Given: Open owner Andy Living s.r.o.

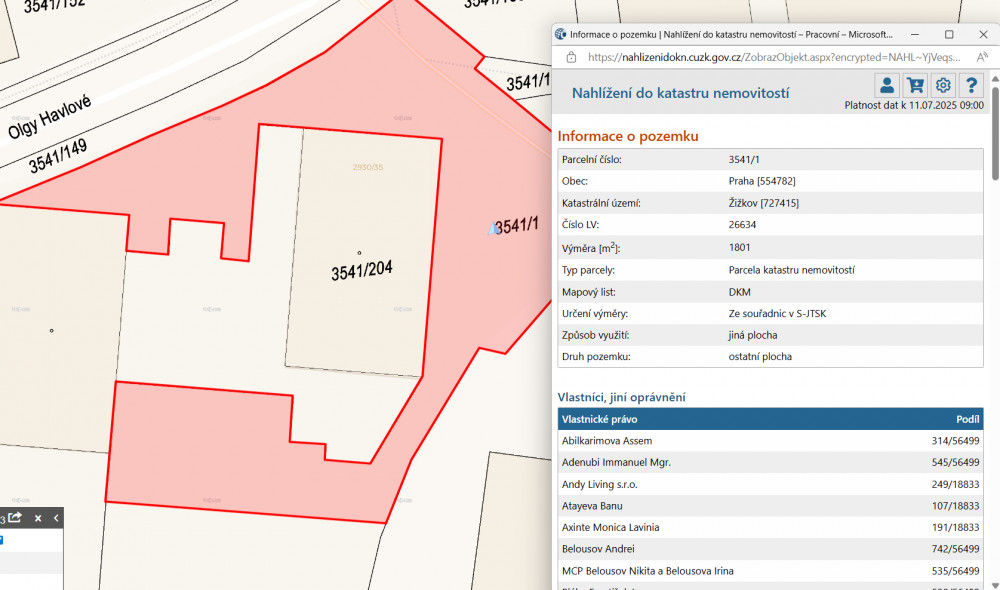Looking at the screenshot, I should 600,484.
